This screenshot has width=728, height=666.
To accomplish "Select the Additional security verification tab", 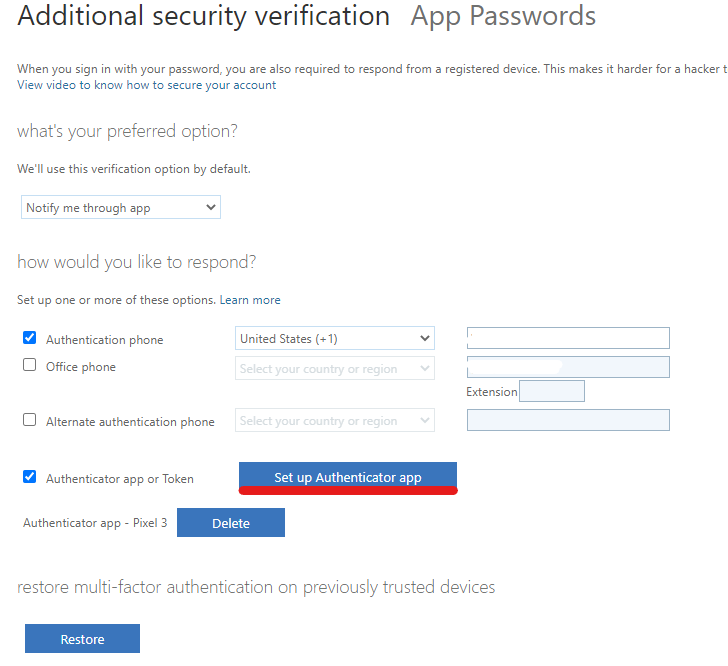I will 203,17.
